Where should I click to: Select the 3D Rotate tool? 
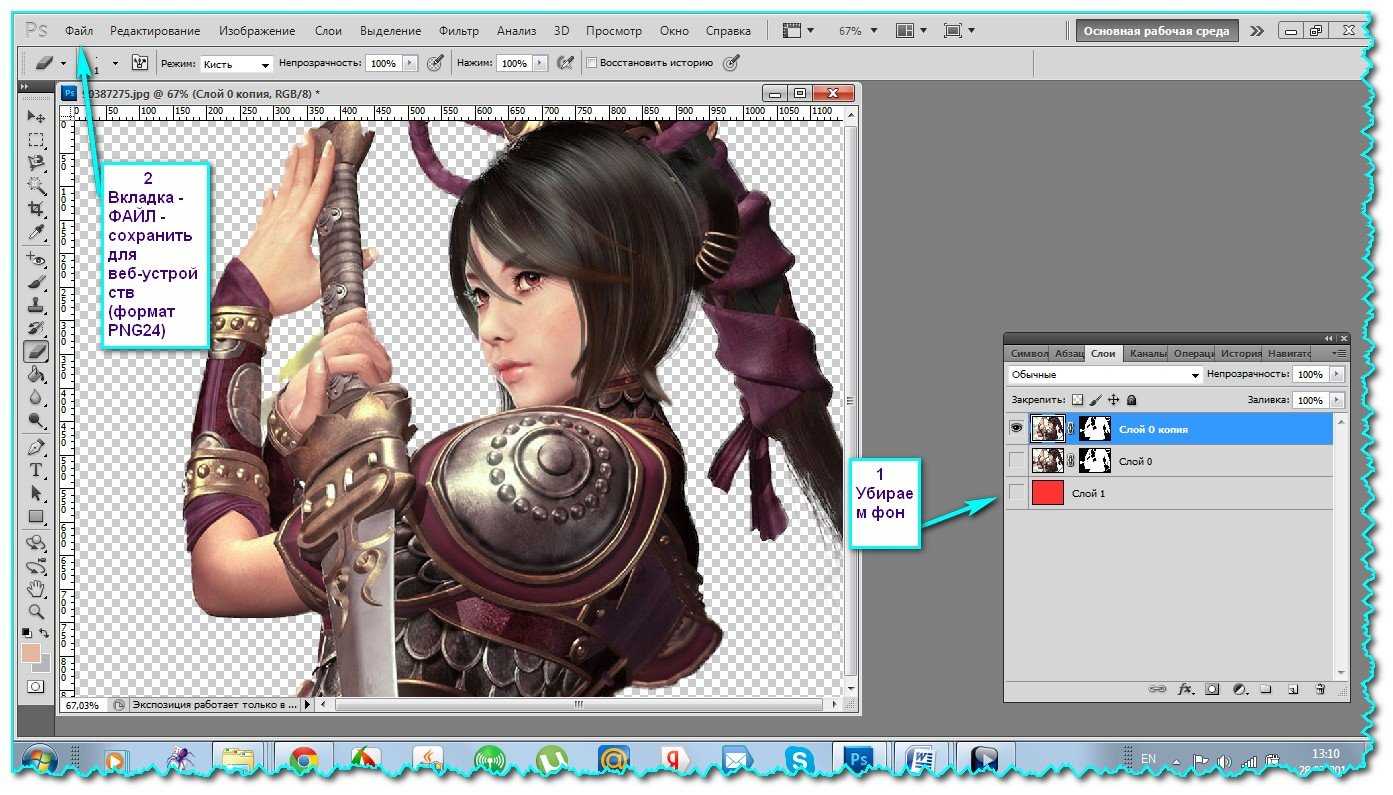(x=36, y=543)
